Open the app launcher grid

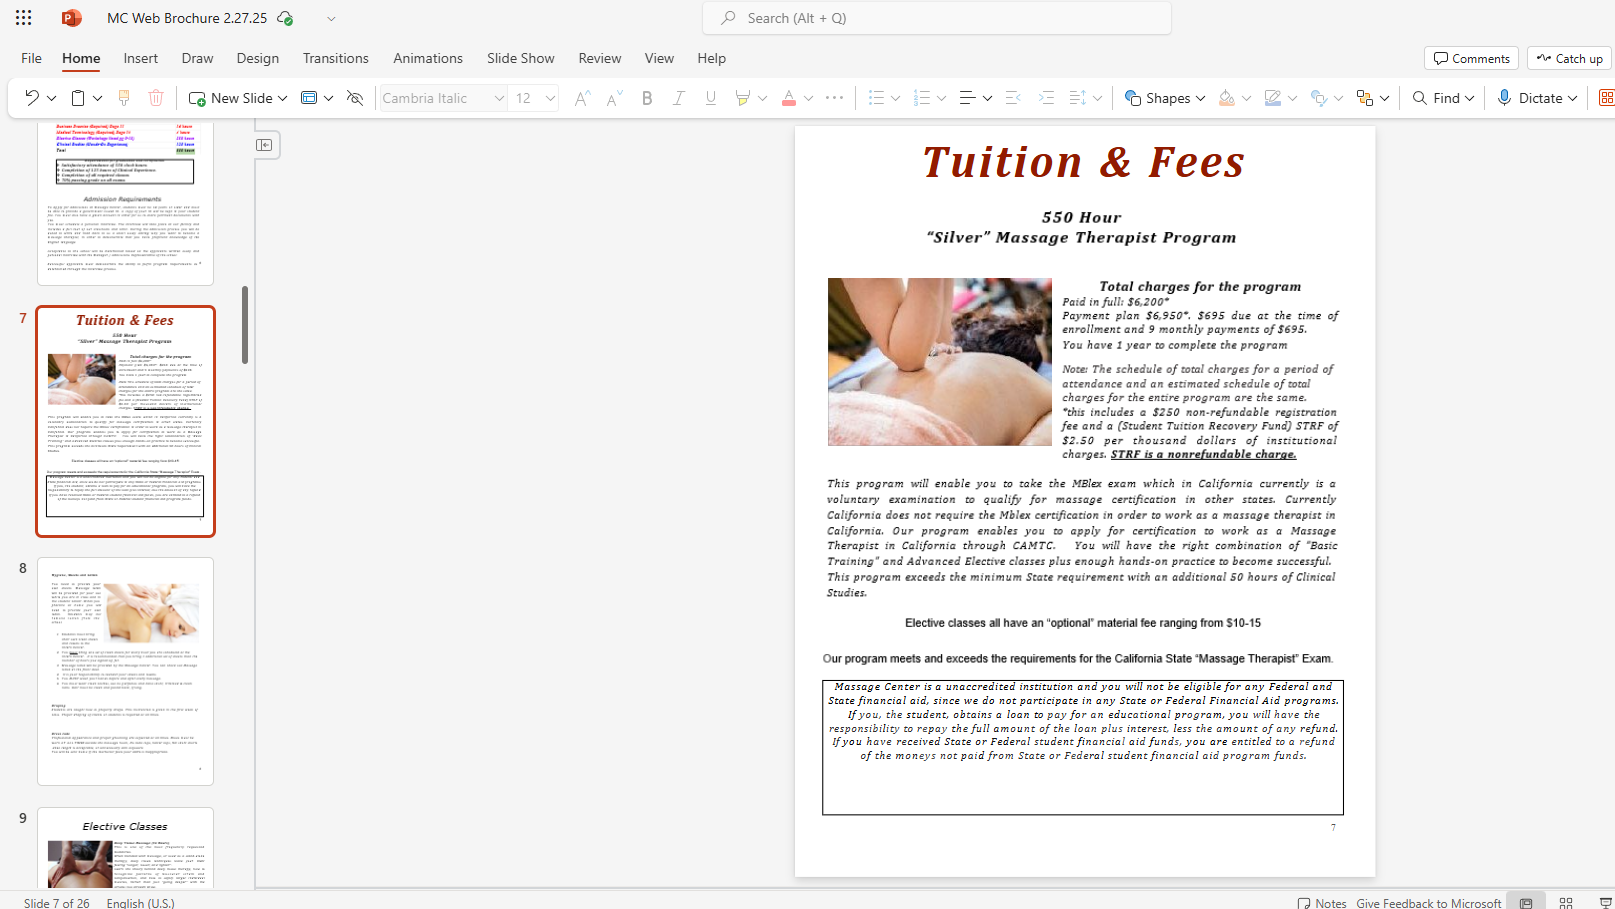click(23, 18)
